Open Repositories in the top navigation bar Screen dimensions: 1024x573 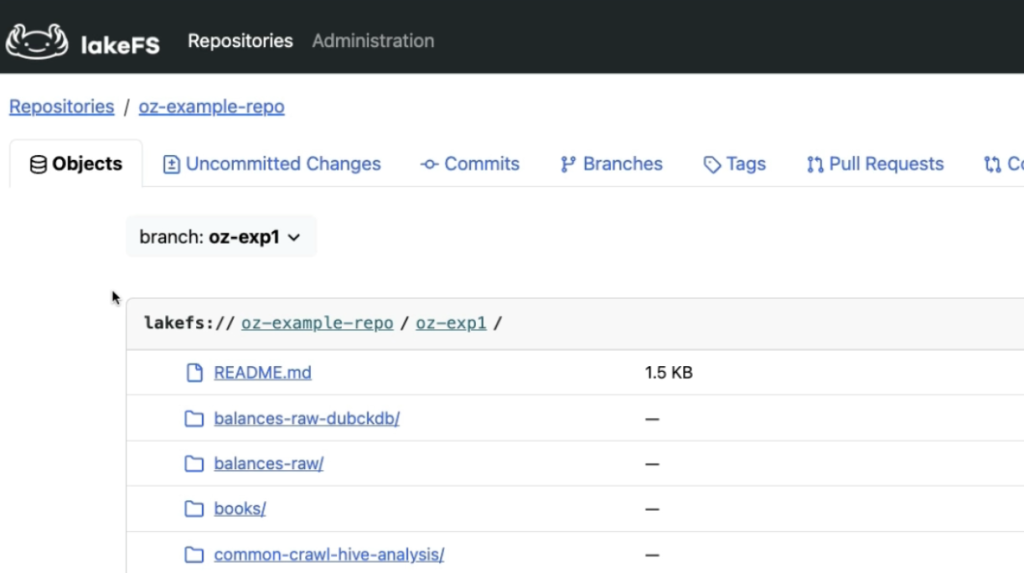pos(240,41)
